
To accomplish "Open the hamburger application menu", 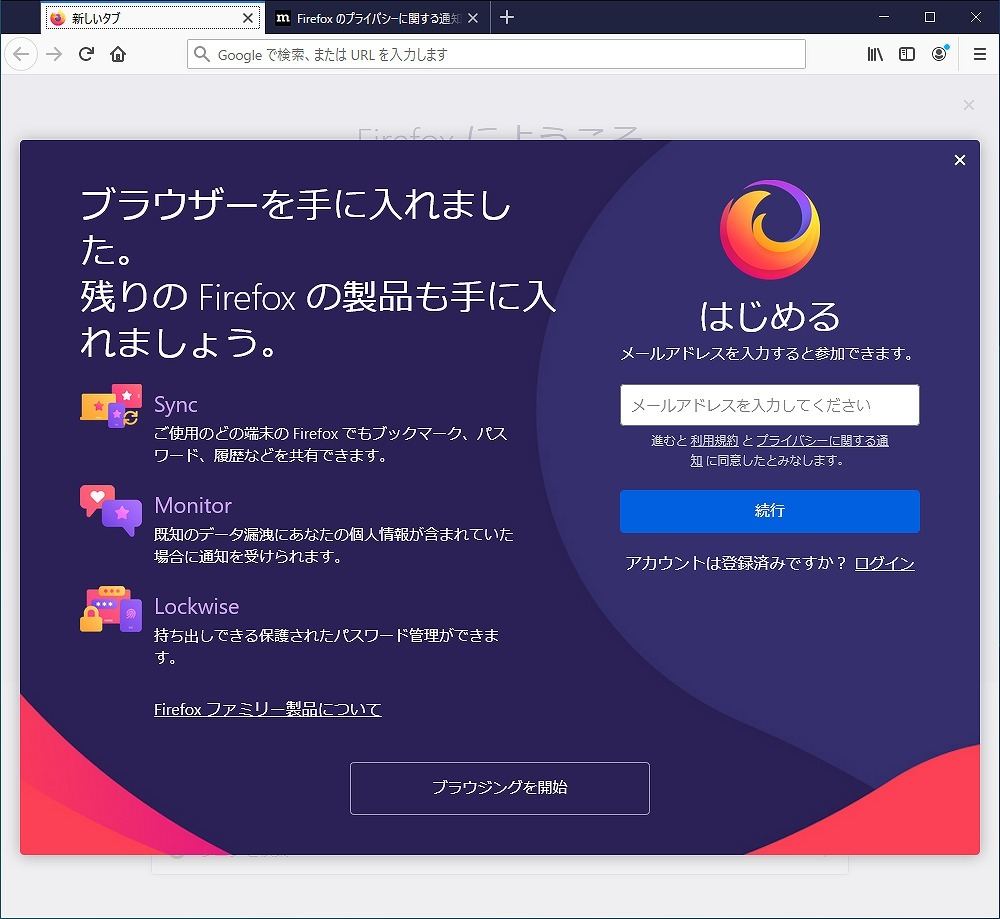I will point(980,54).
